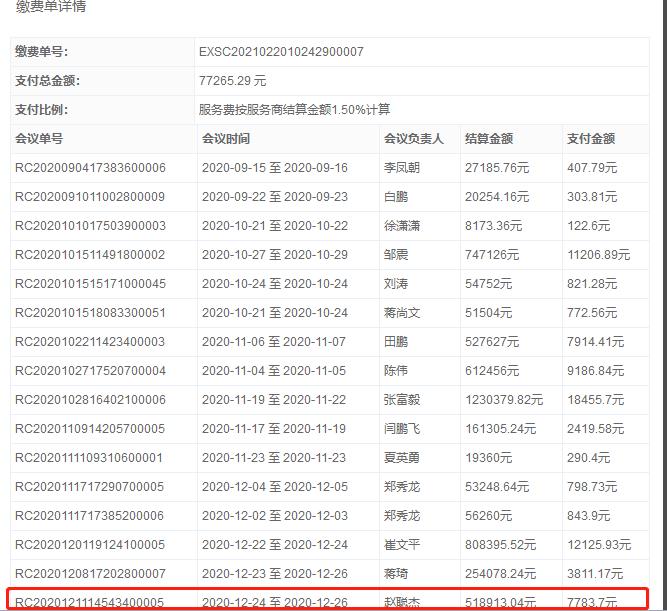
Task: Click settlement amount 1230379.82元
Action: (504, 400)
